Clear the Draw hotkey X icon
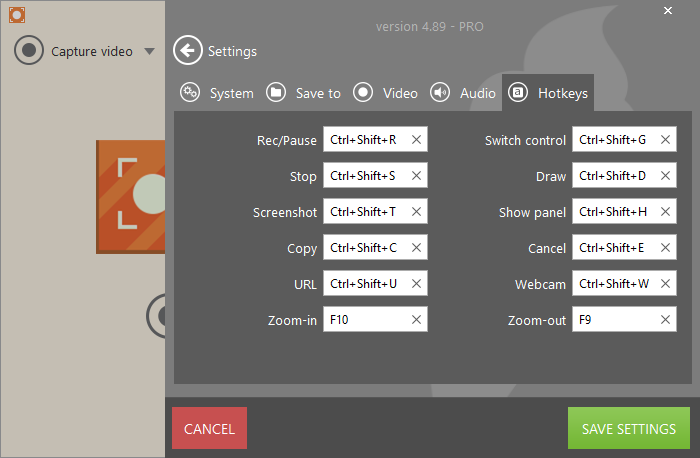Screen dimensions: 700x458 point(665,176)
